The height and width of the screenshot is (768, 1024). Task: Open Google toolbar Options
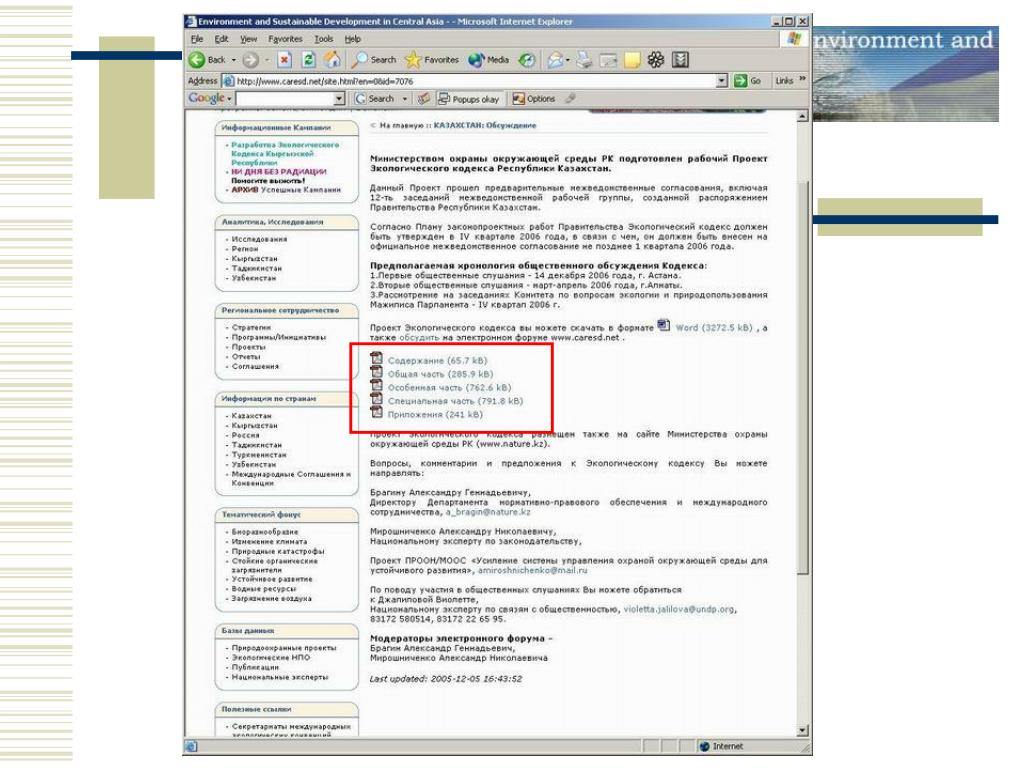(x=534, y=99)
